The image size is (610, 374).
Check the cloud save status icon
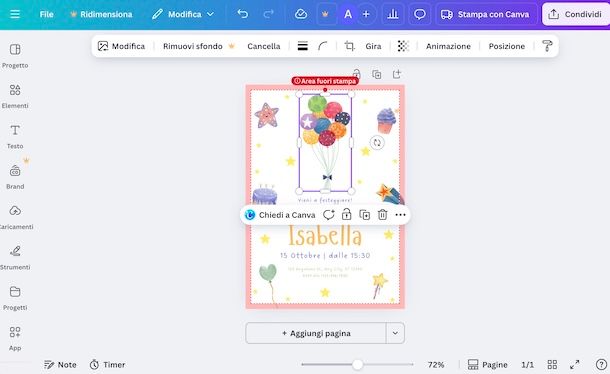[x=301, y=14]
